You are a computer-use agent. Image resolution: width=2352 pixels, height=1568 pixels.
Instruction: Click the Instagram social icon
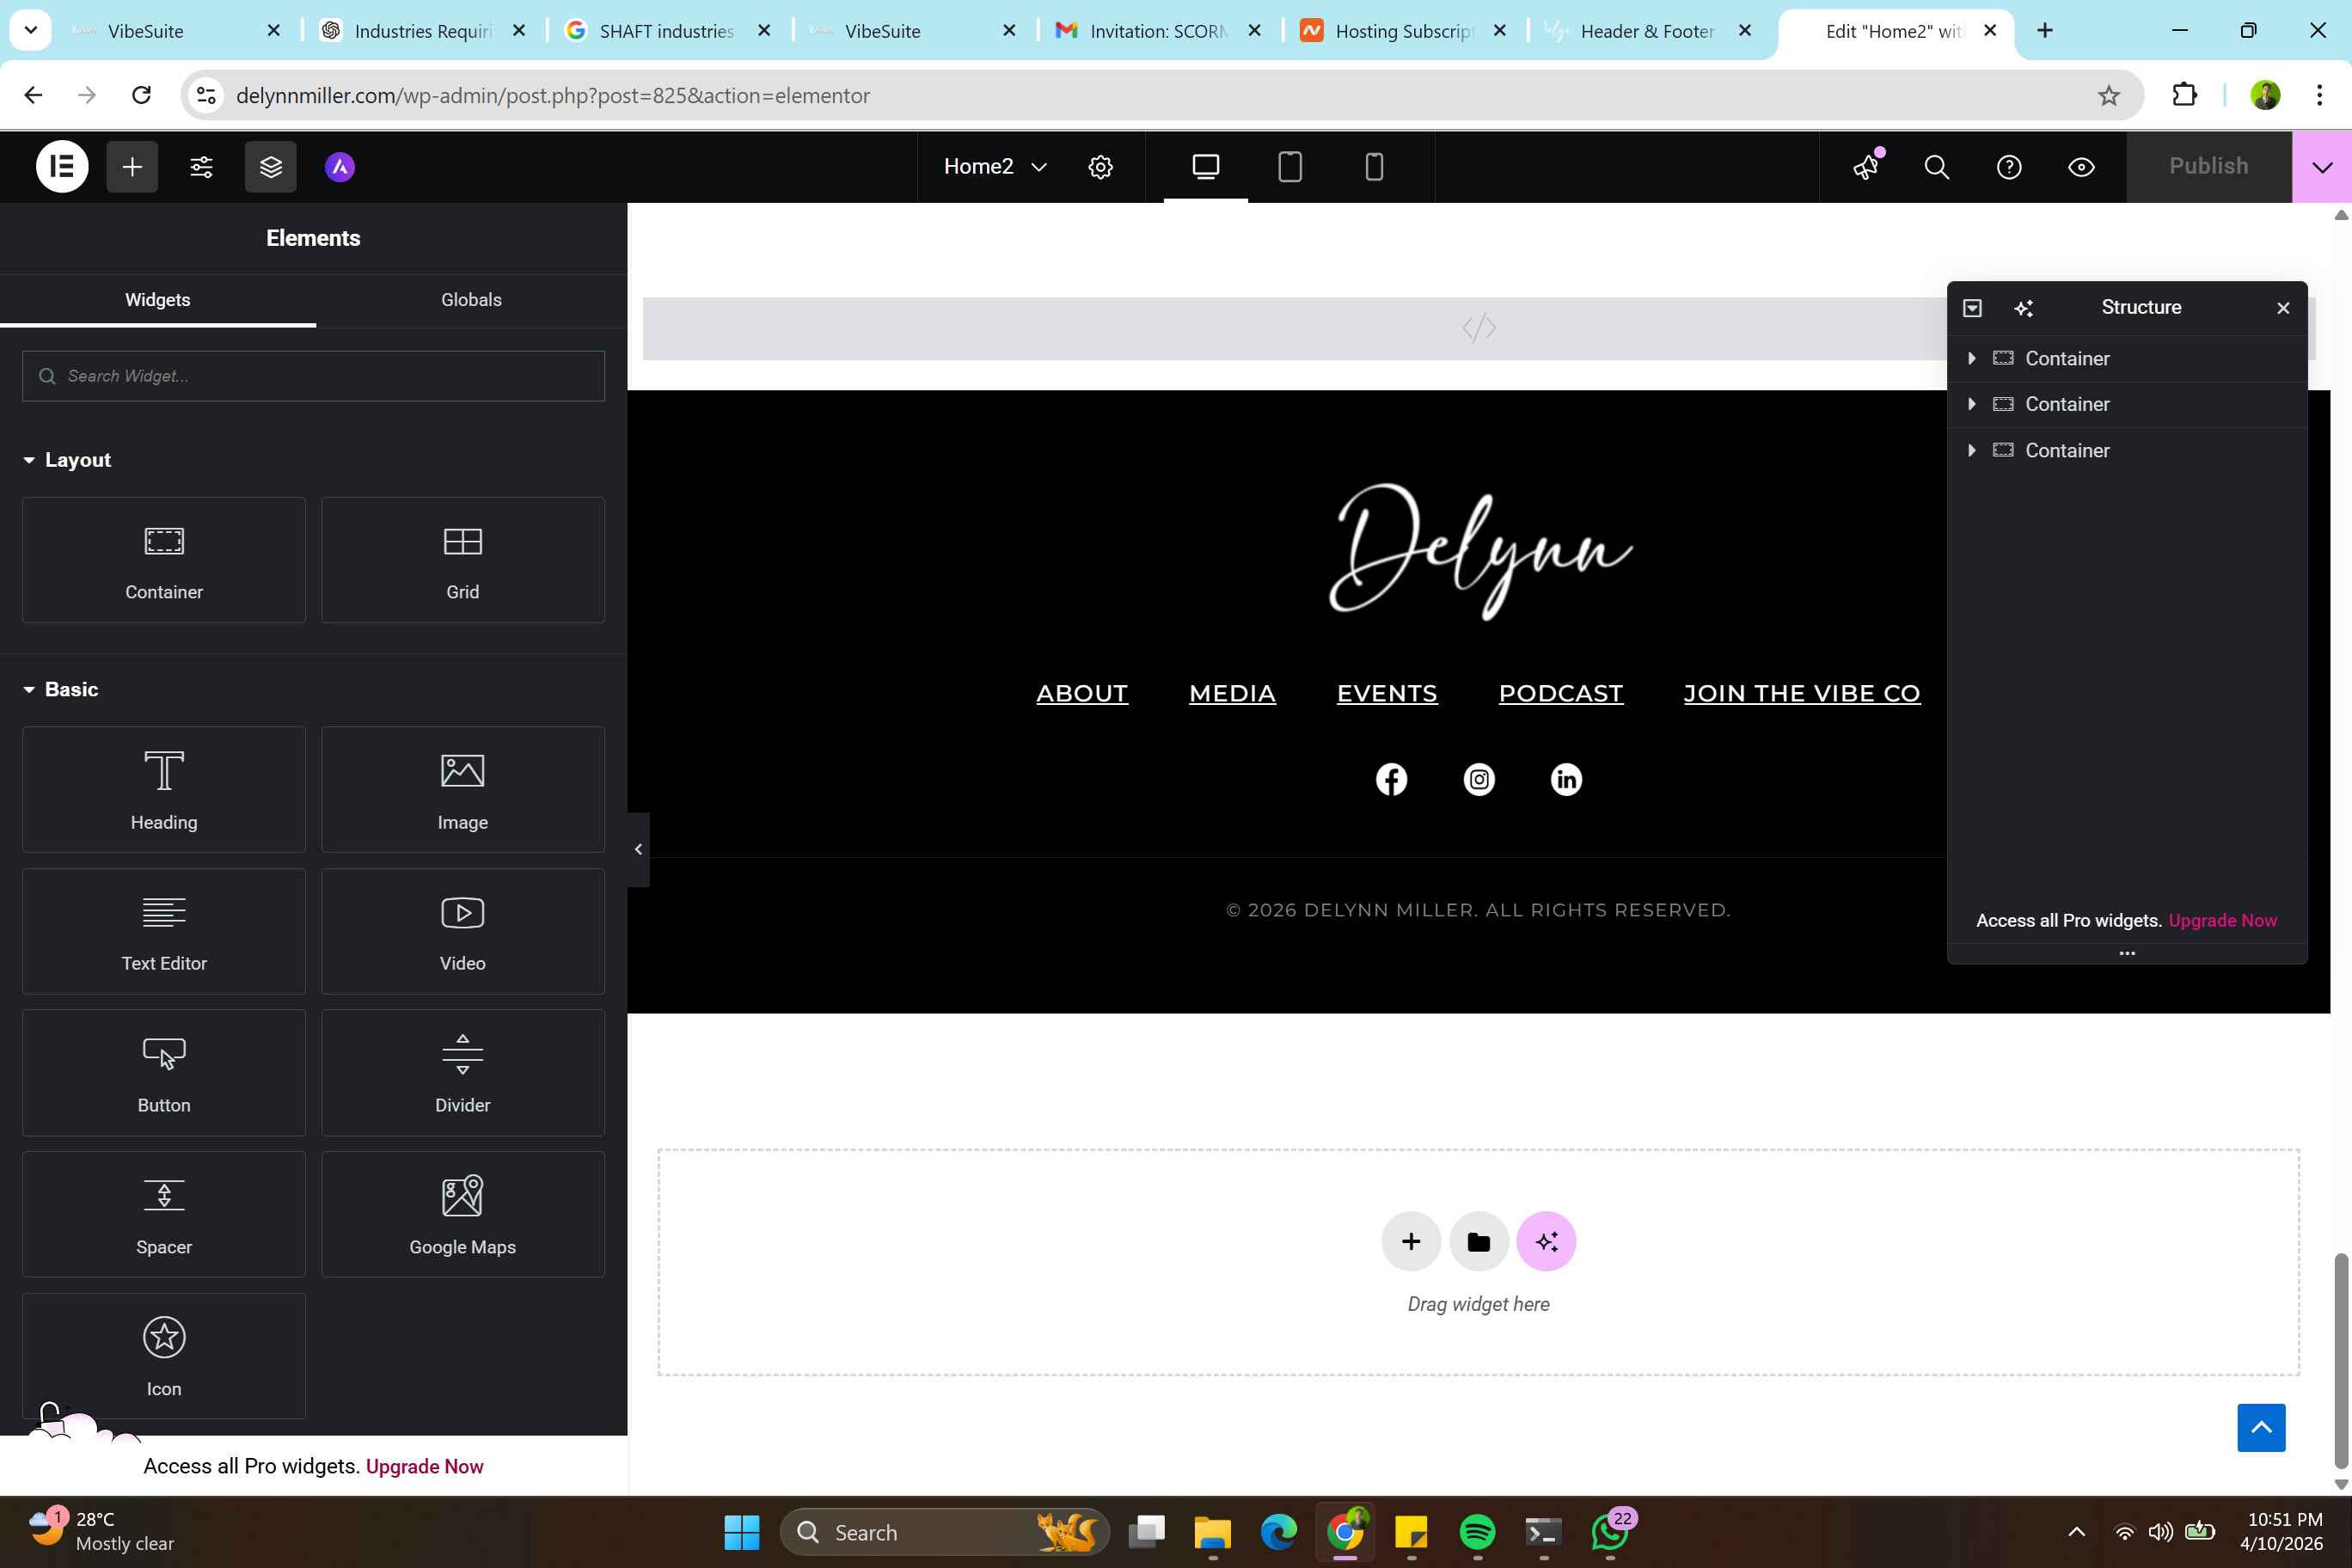[1479, 779]
